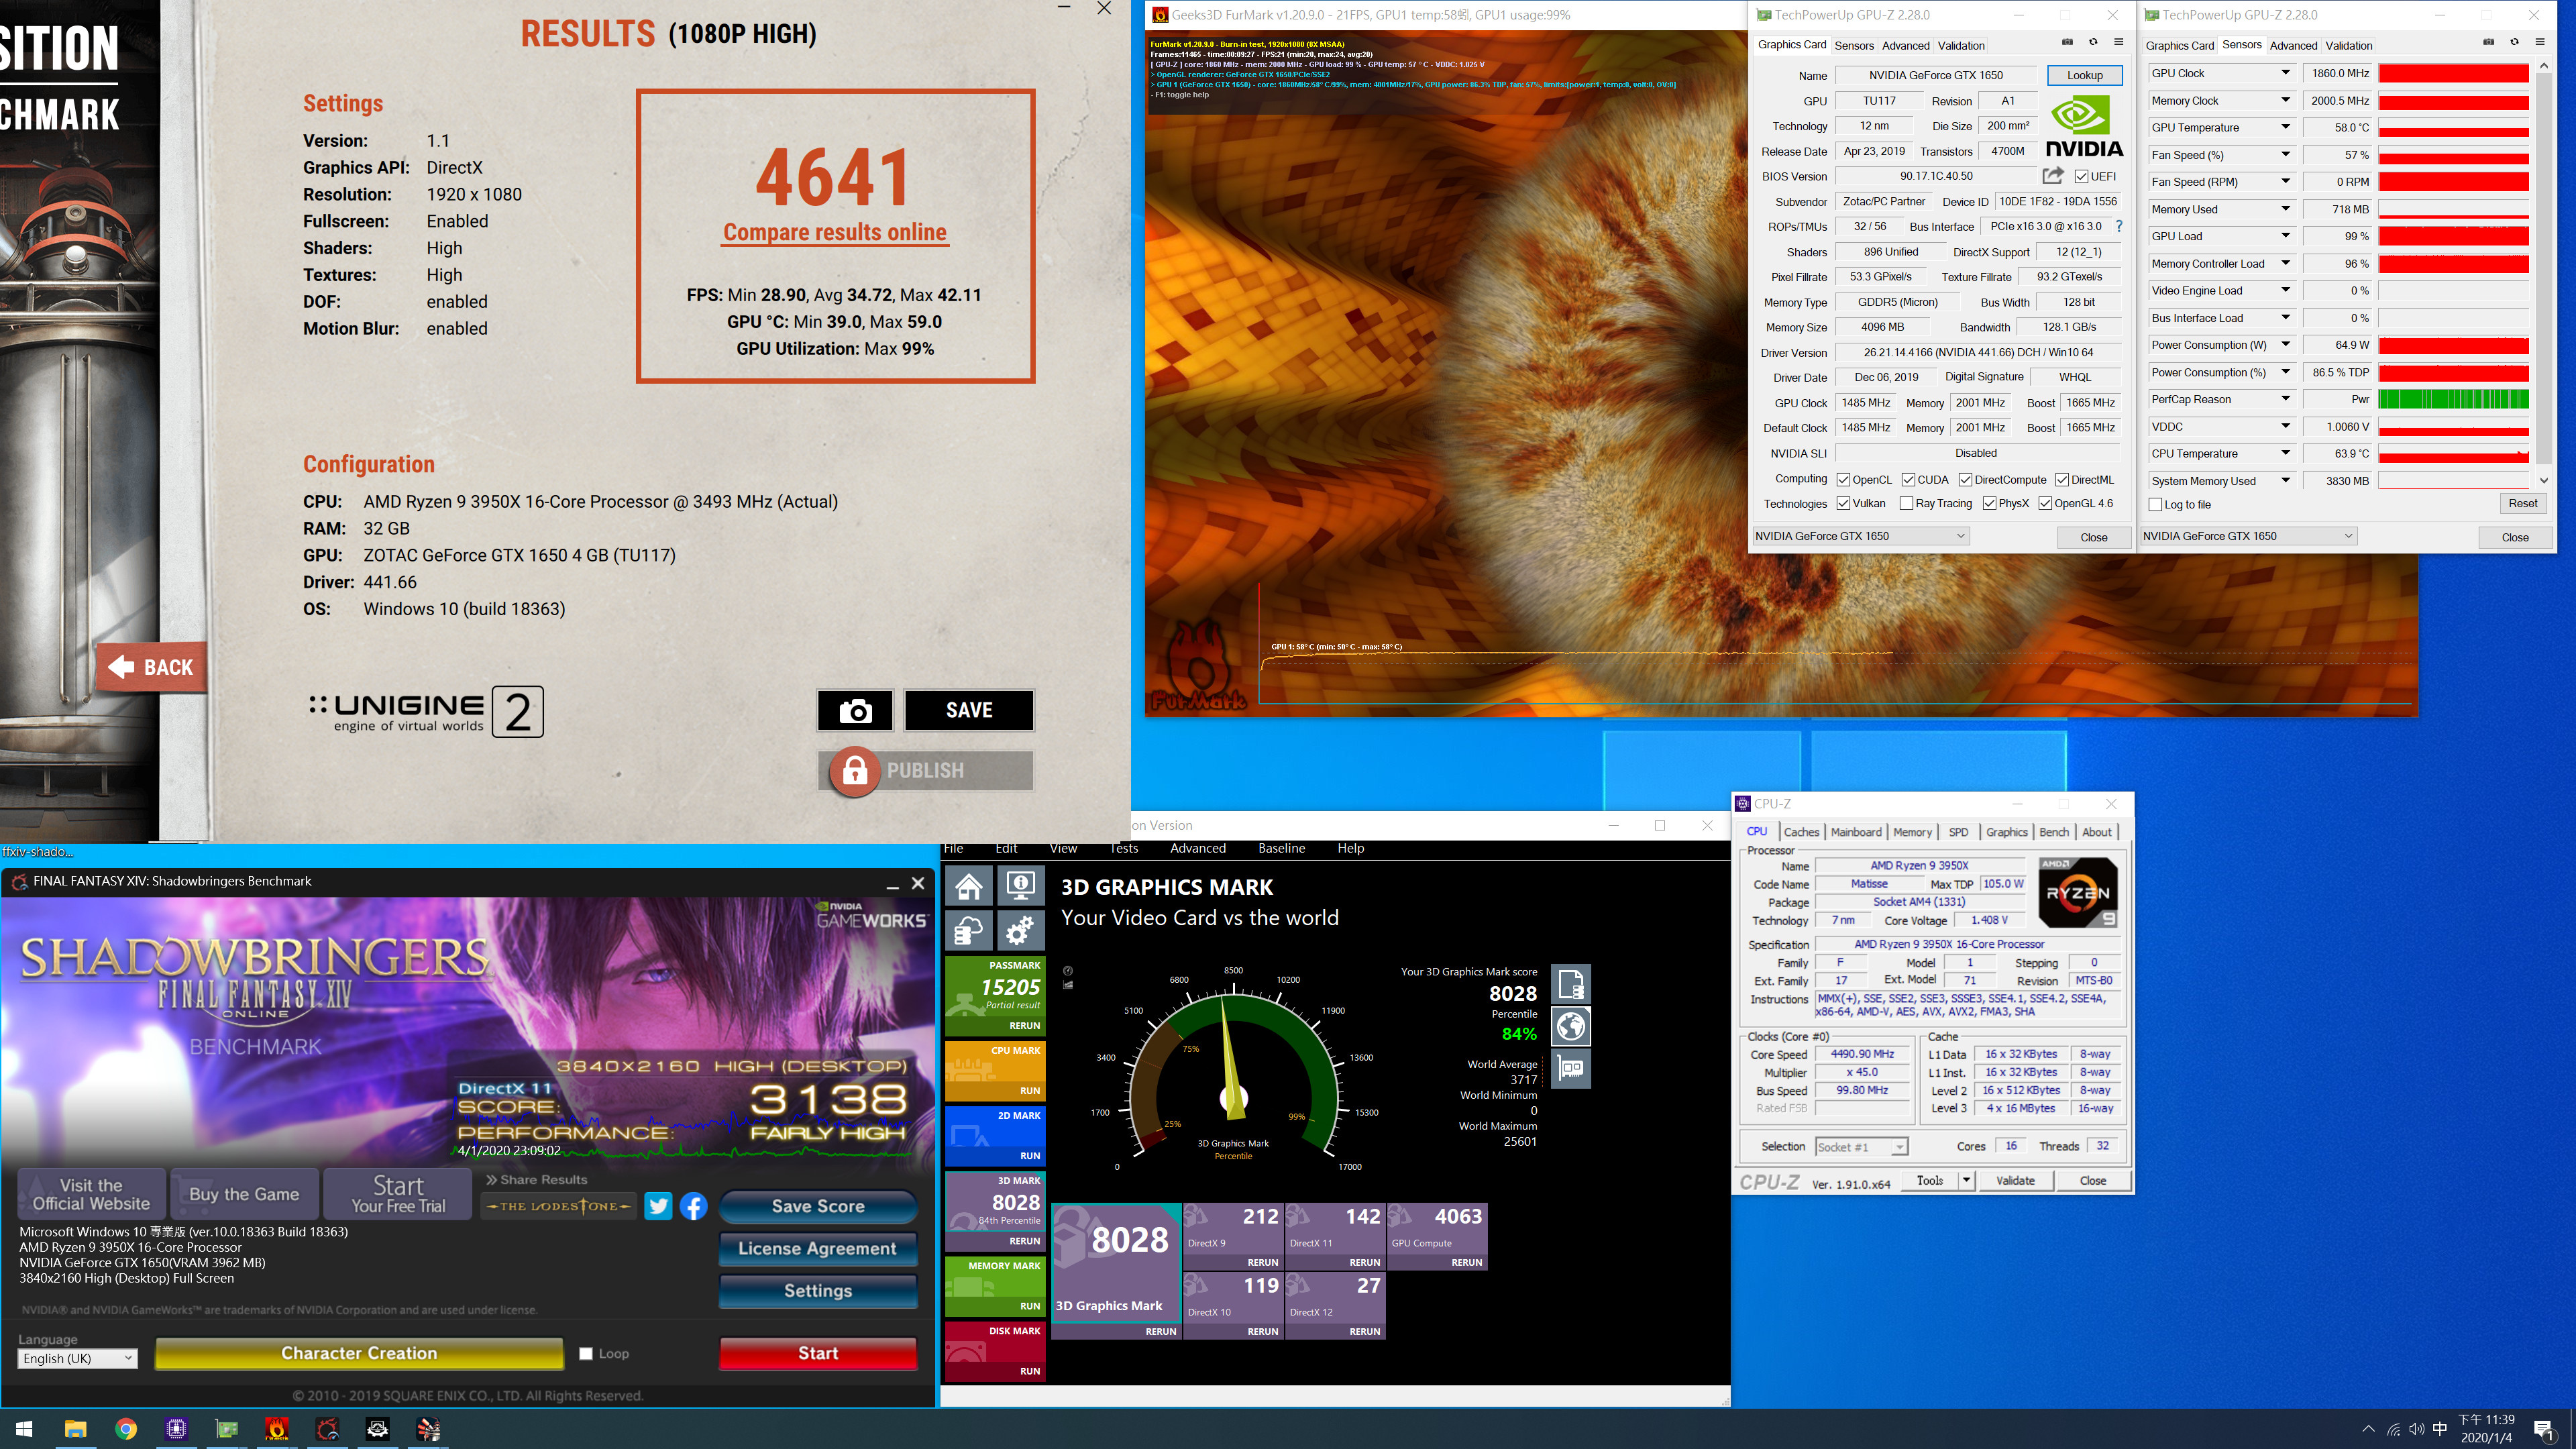Enable Loop checkbox in FFXIV benchmark

(x=586, y=1354)
